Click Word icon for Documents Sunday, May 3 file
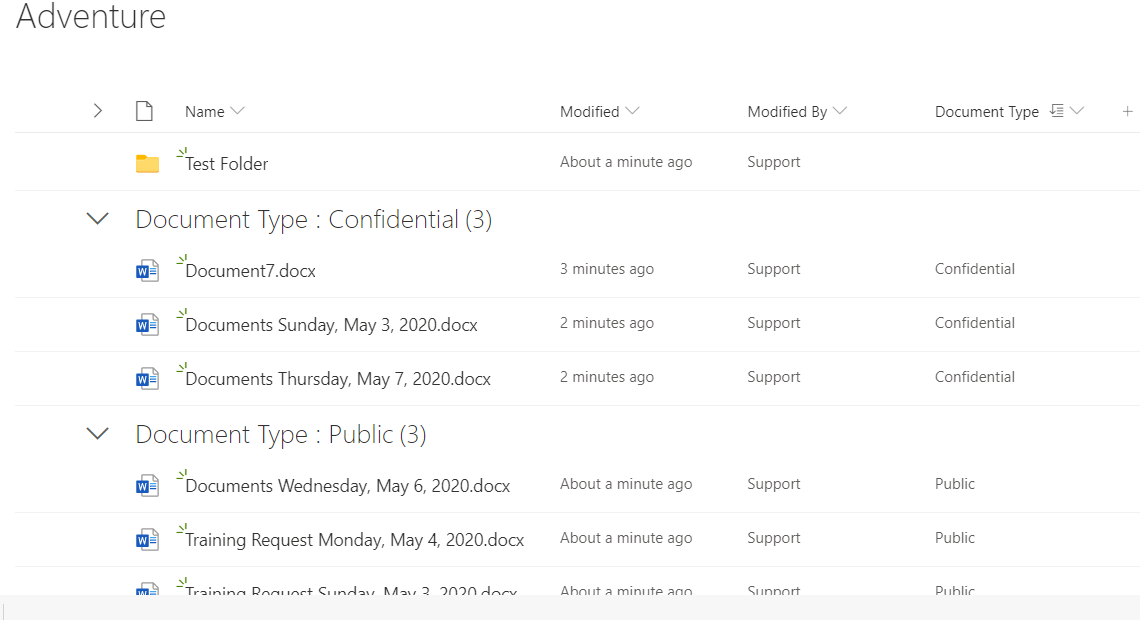The height and width of the screenshot is (620, 1140). tap(148, 324)
